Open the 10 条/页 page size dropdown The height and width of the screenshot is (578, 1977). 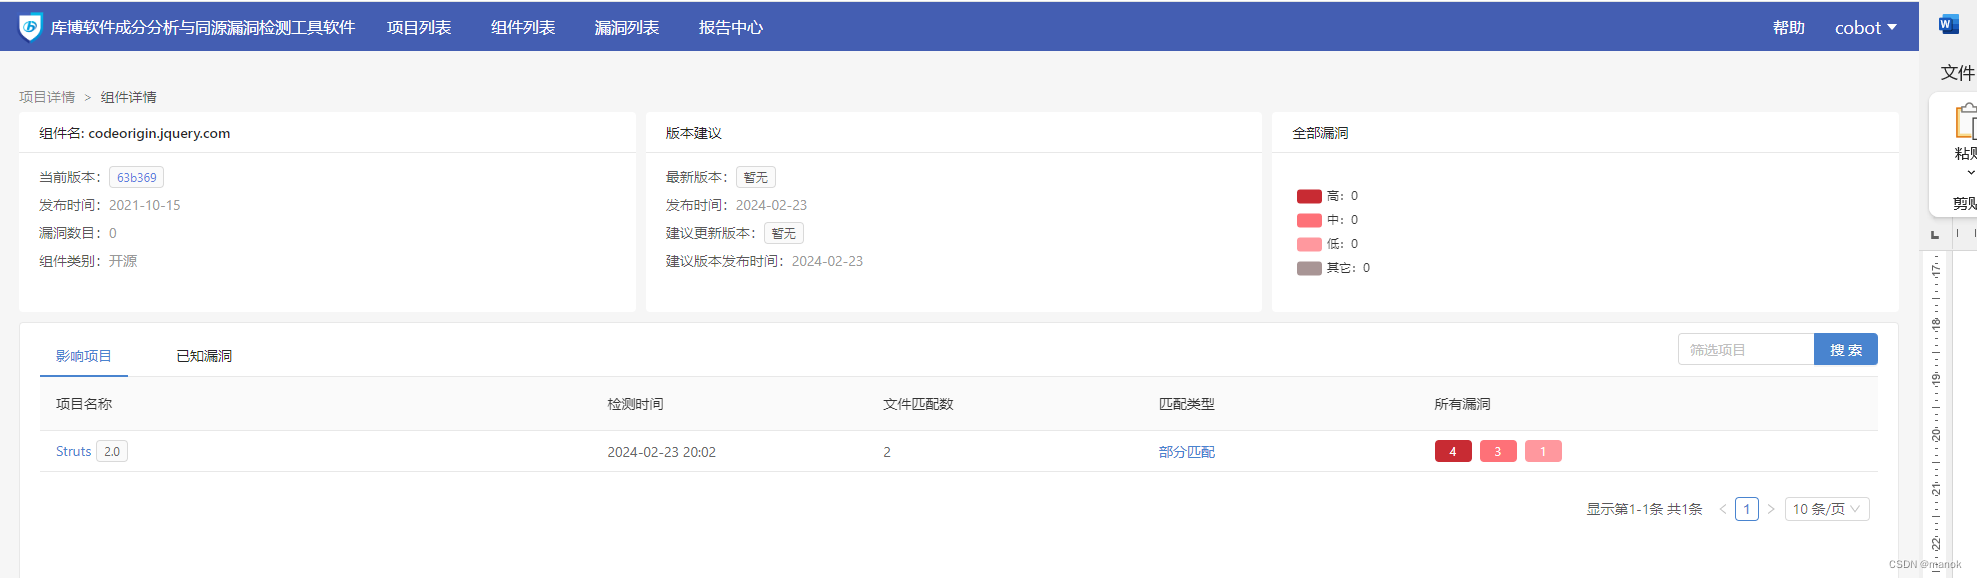click(x=1827, y=509)
